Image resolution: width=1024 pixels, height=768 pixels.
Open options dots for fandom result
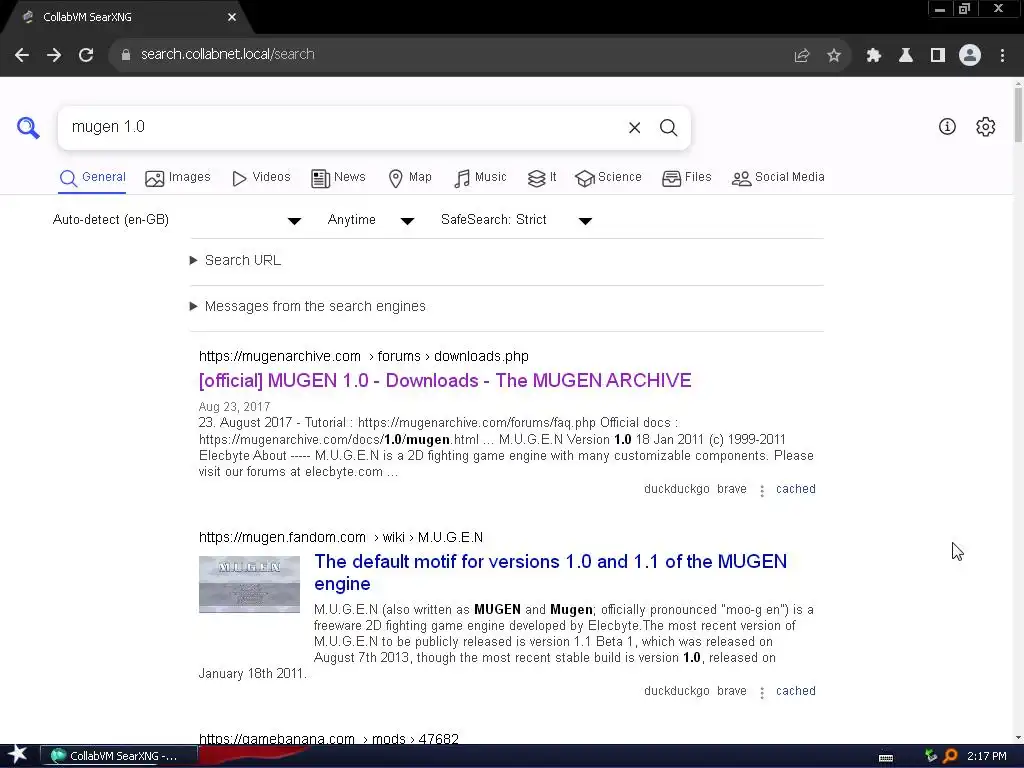pos(761,692)
